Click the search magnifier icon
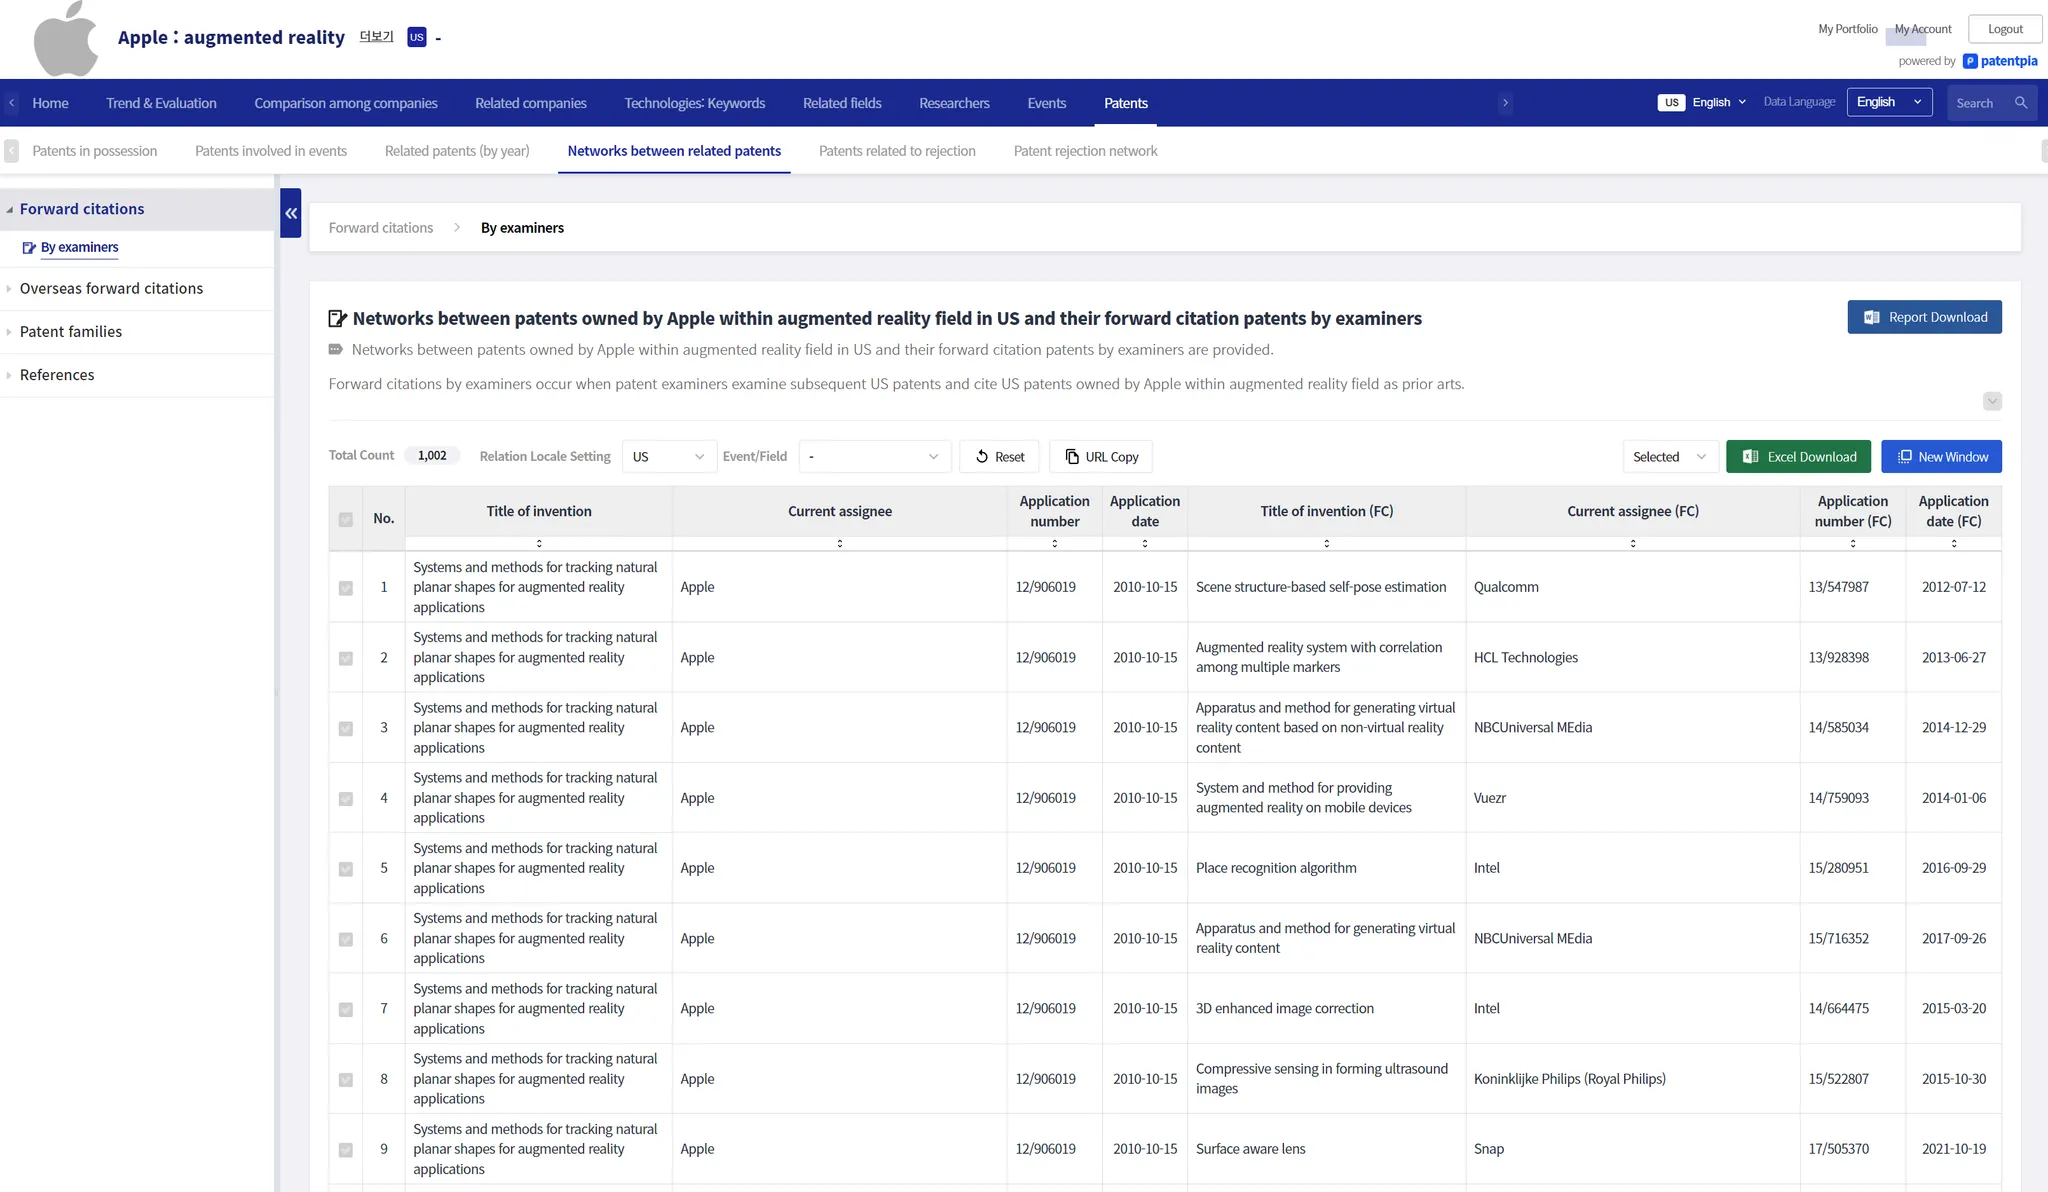This screenshot has width=2048, height=1192. coord(2021,103)
